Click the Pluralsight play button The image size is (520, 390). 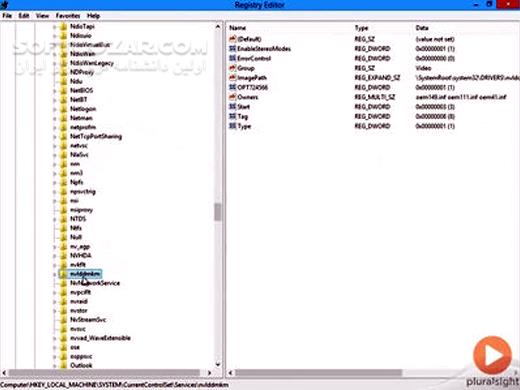[x=492, y=355]
